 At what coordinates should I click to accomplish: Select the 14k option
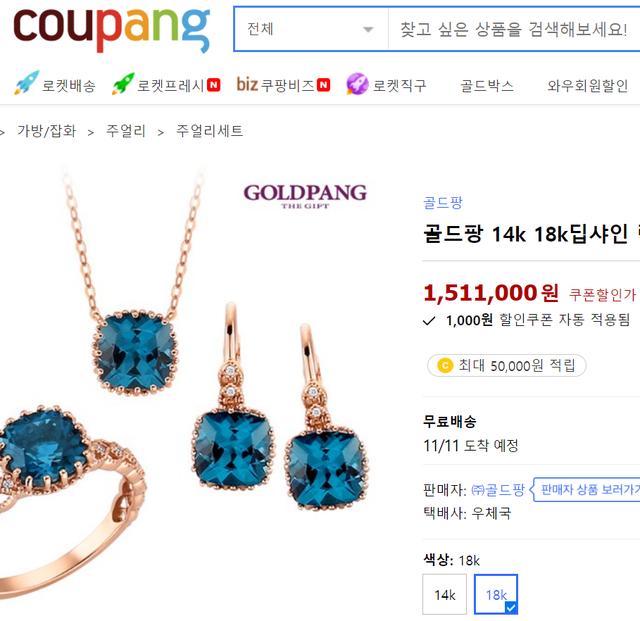[x=444, y=594]
